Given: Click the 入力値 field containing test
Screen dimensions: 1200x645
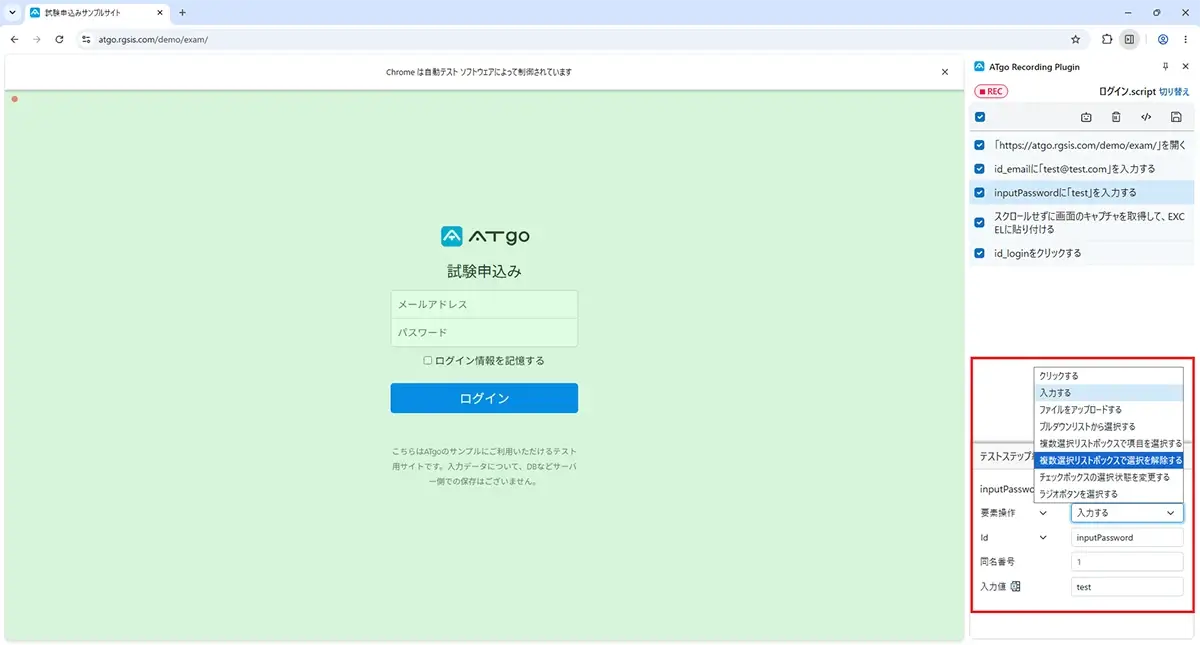Looking at the screenshot, I should 1127,587.
